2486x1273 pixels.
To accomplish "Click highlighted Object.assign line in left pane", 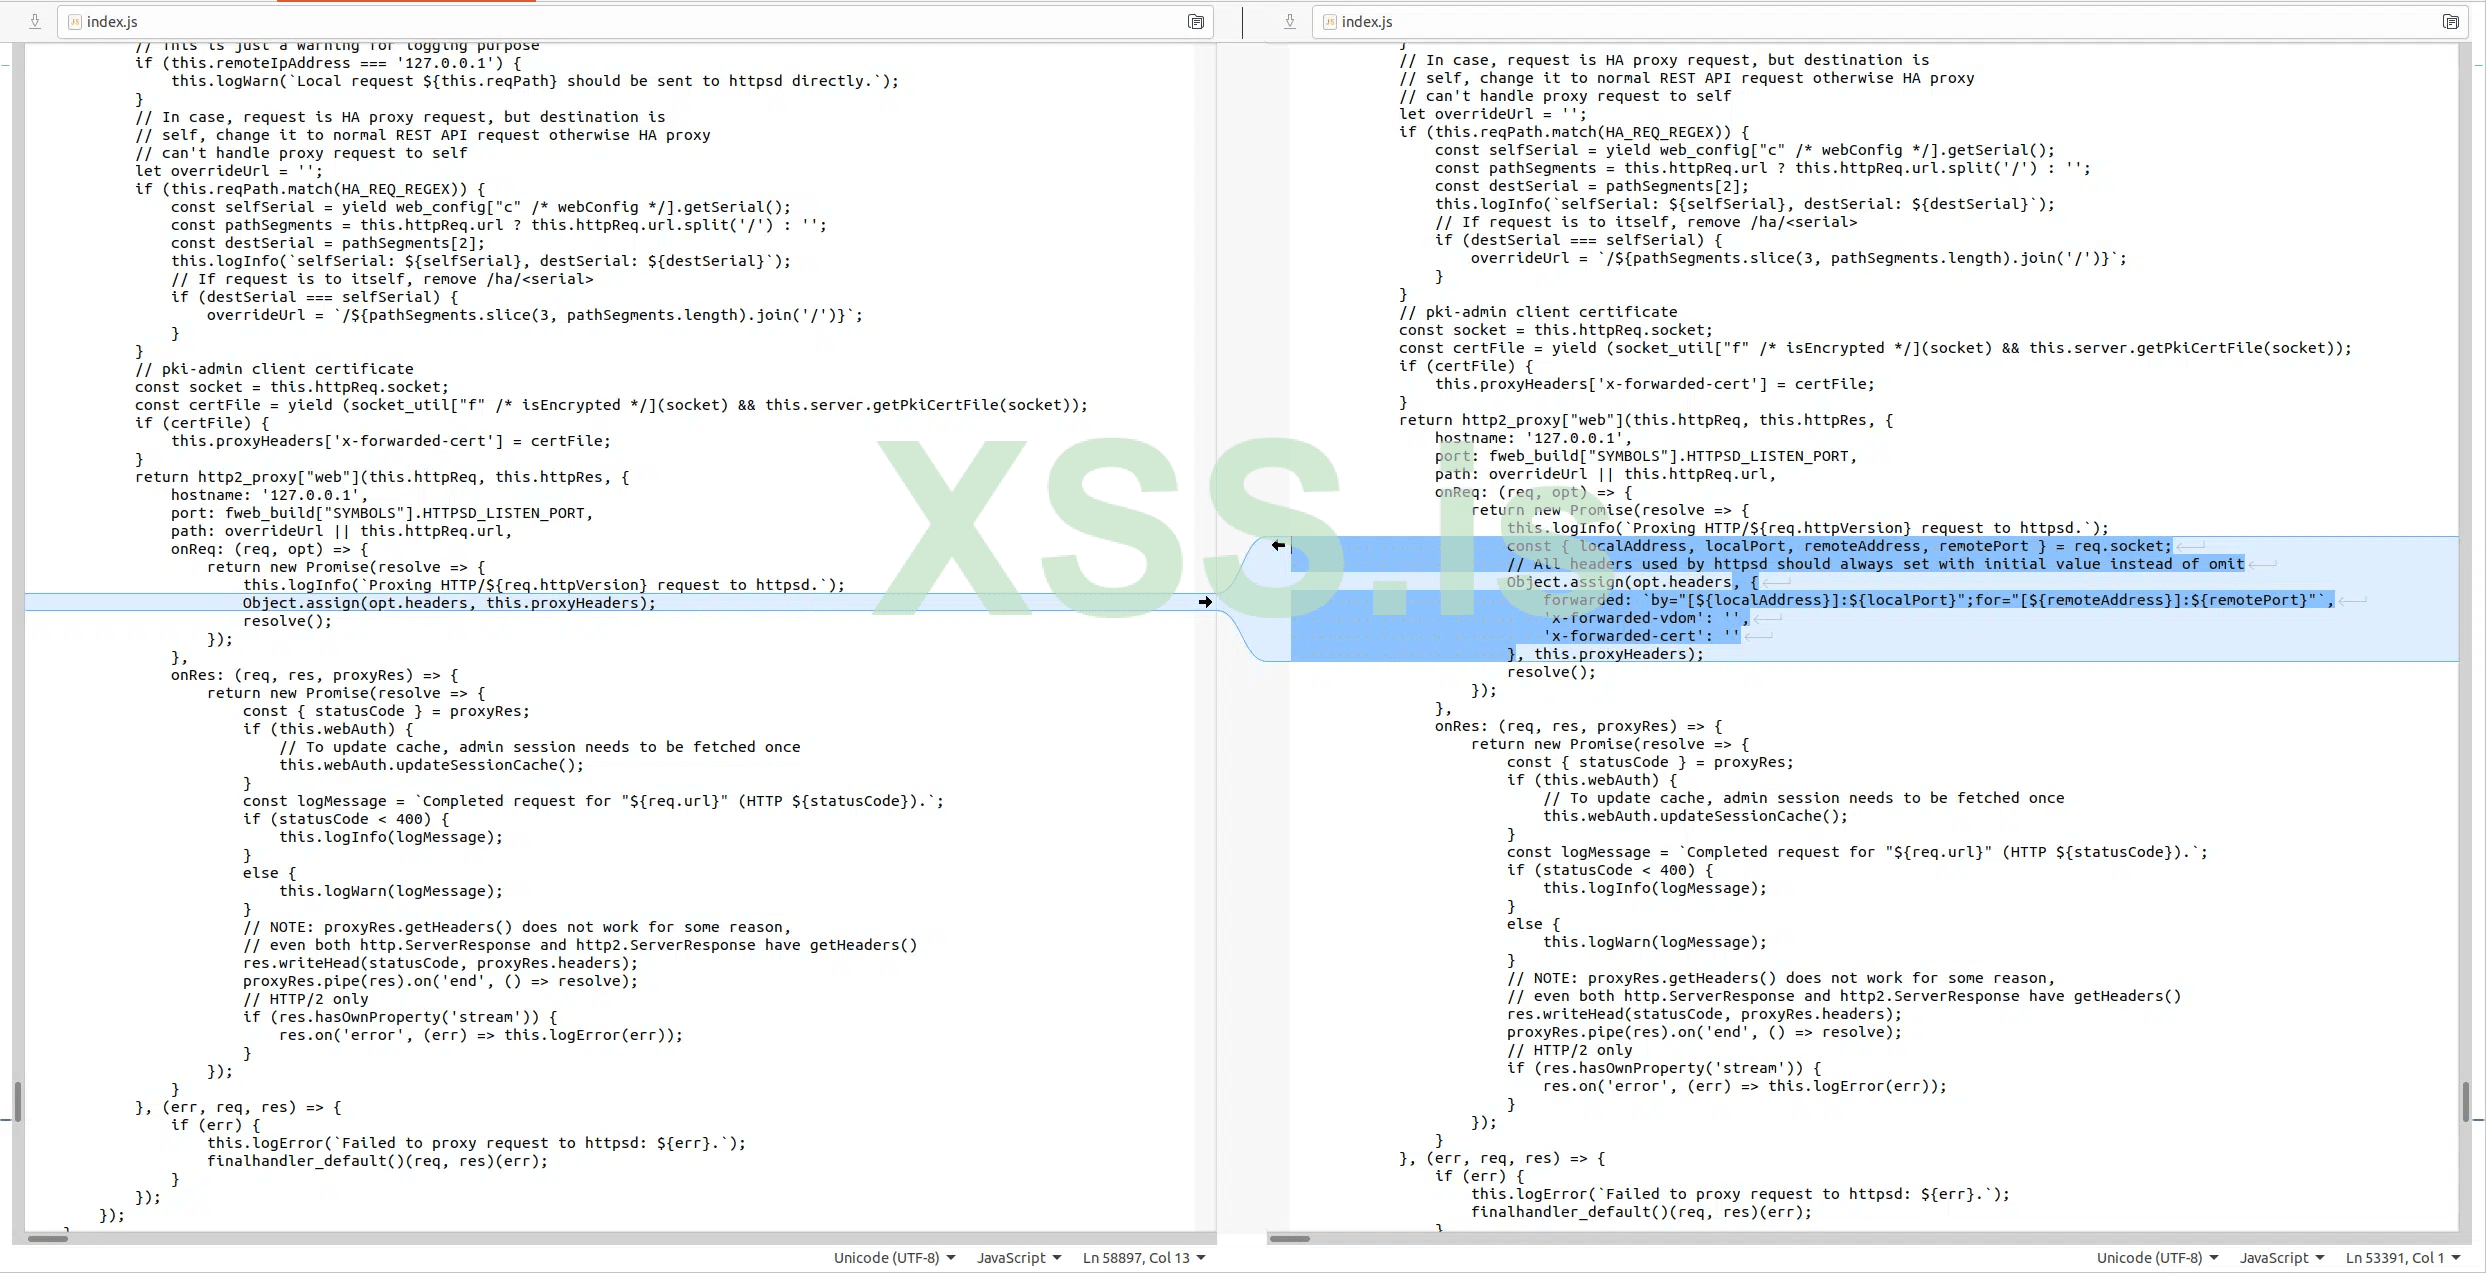I will tap(449, 603).
